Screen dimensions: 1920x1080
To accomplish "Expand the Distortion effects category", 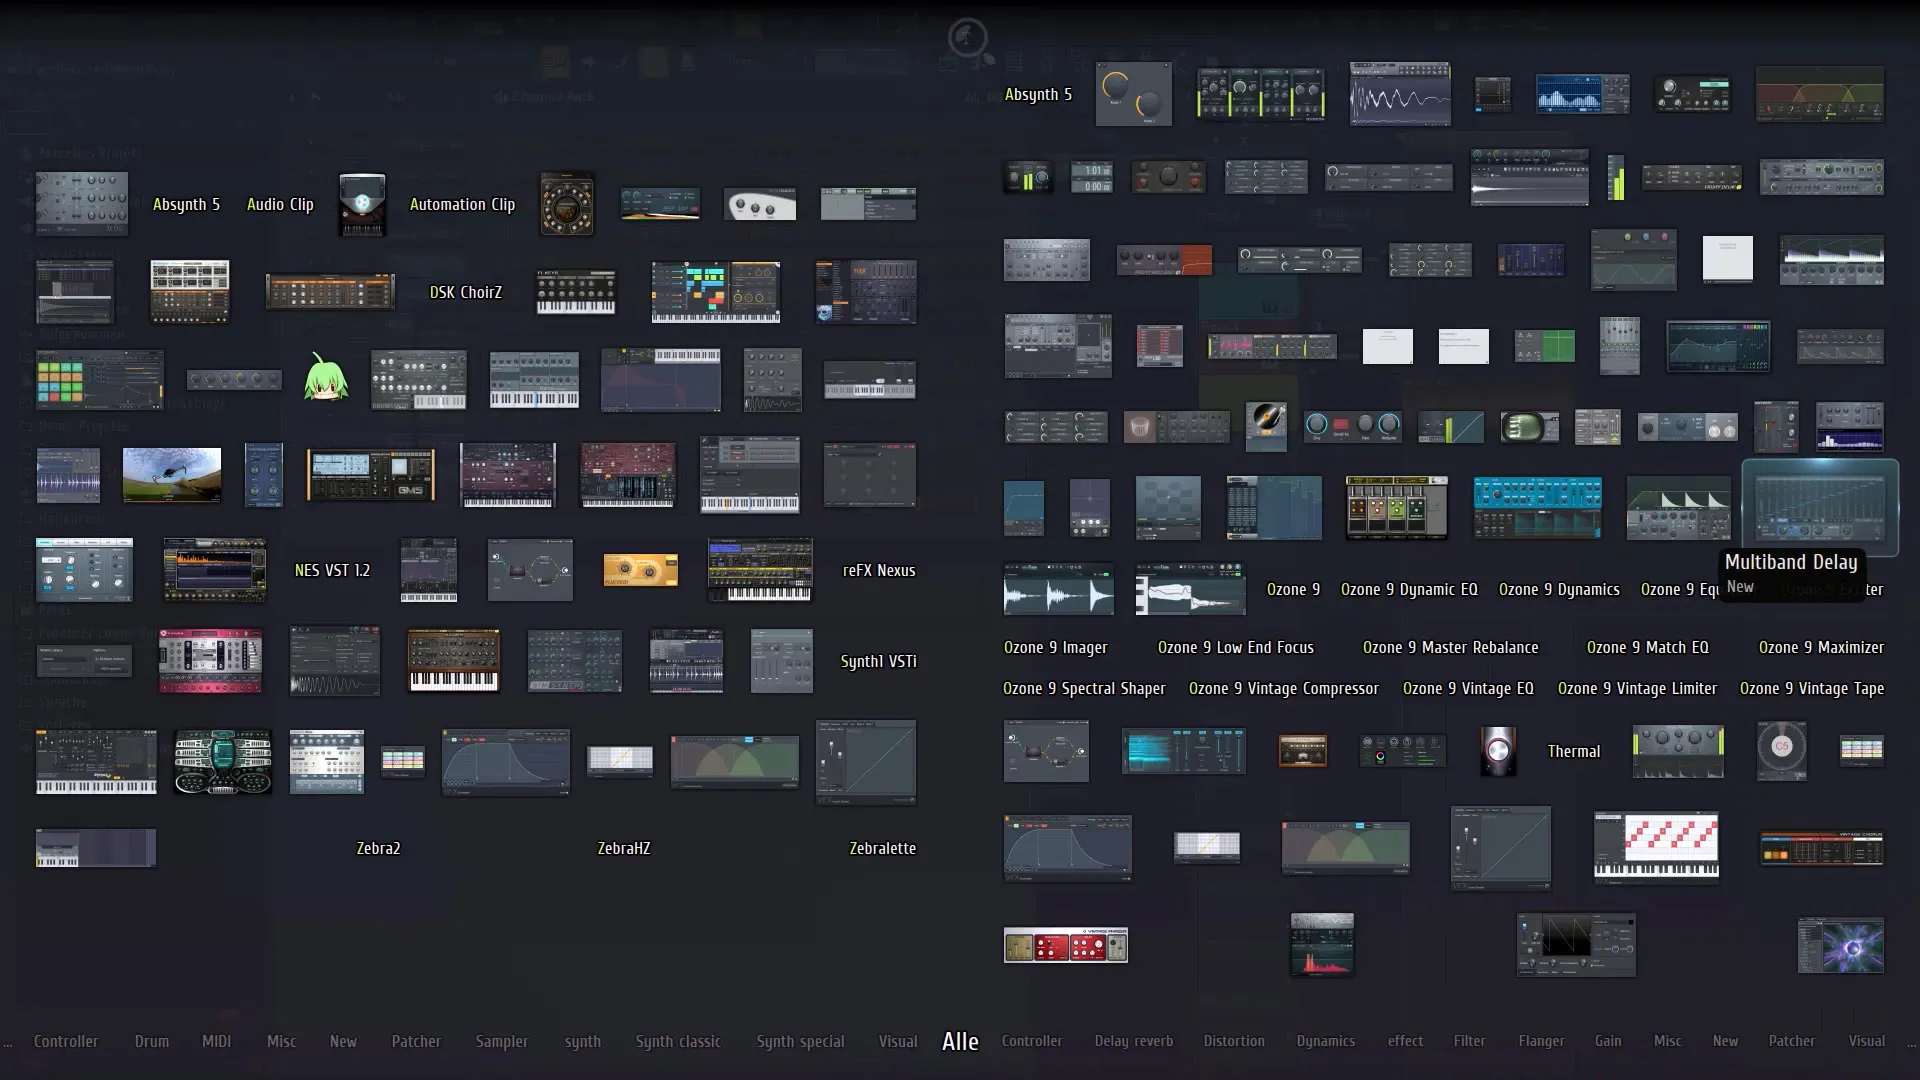I will tap(1234, 1040).
